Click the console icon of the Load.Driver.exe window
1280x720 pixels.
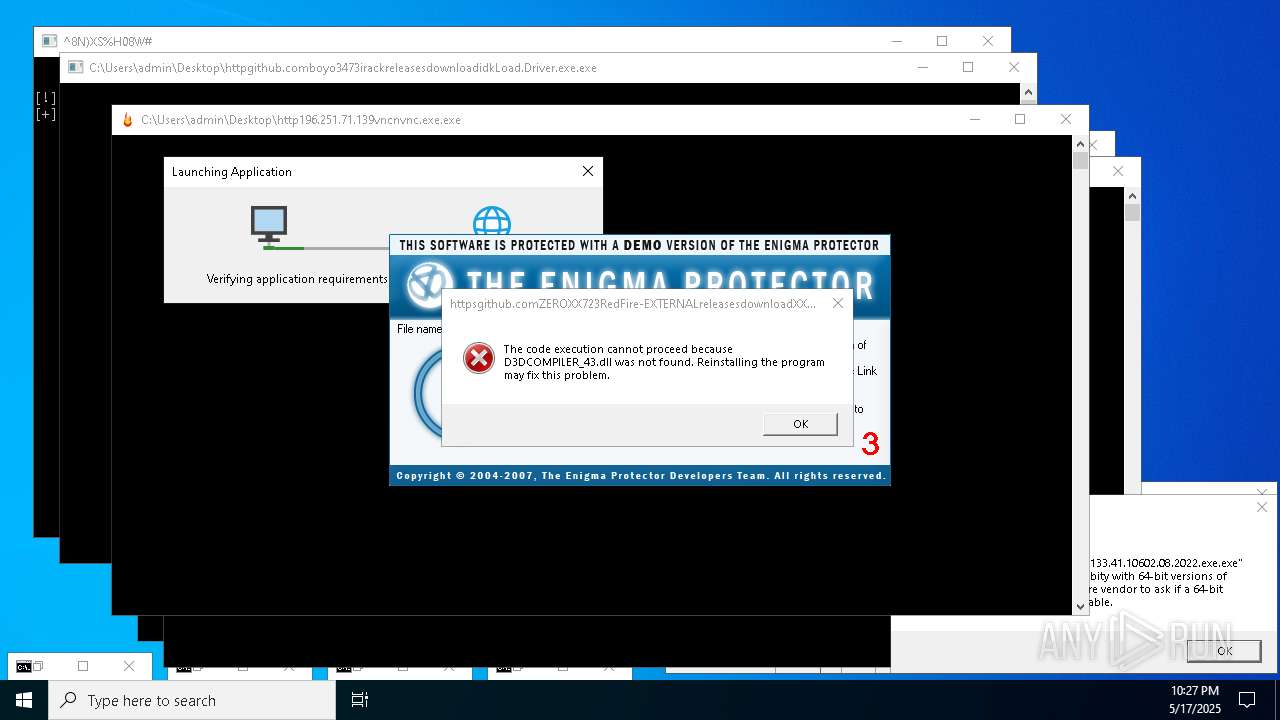pyautogui.click(x=75, y=68)
